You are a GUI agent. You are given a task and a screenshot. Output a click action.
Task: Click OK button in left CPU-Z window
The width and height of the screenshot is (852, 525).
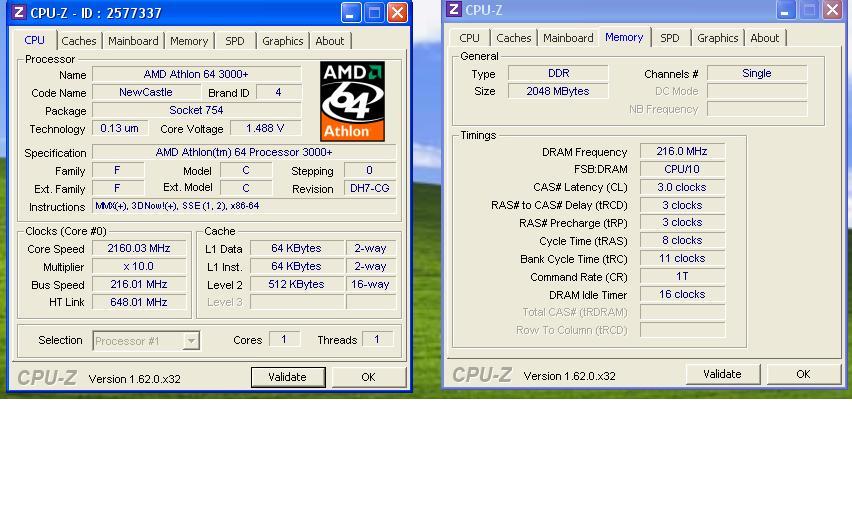pos(368,377)
